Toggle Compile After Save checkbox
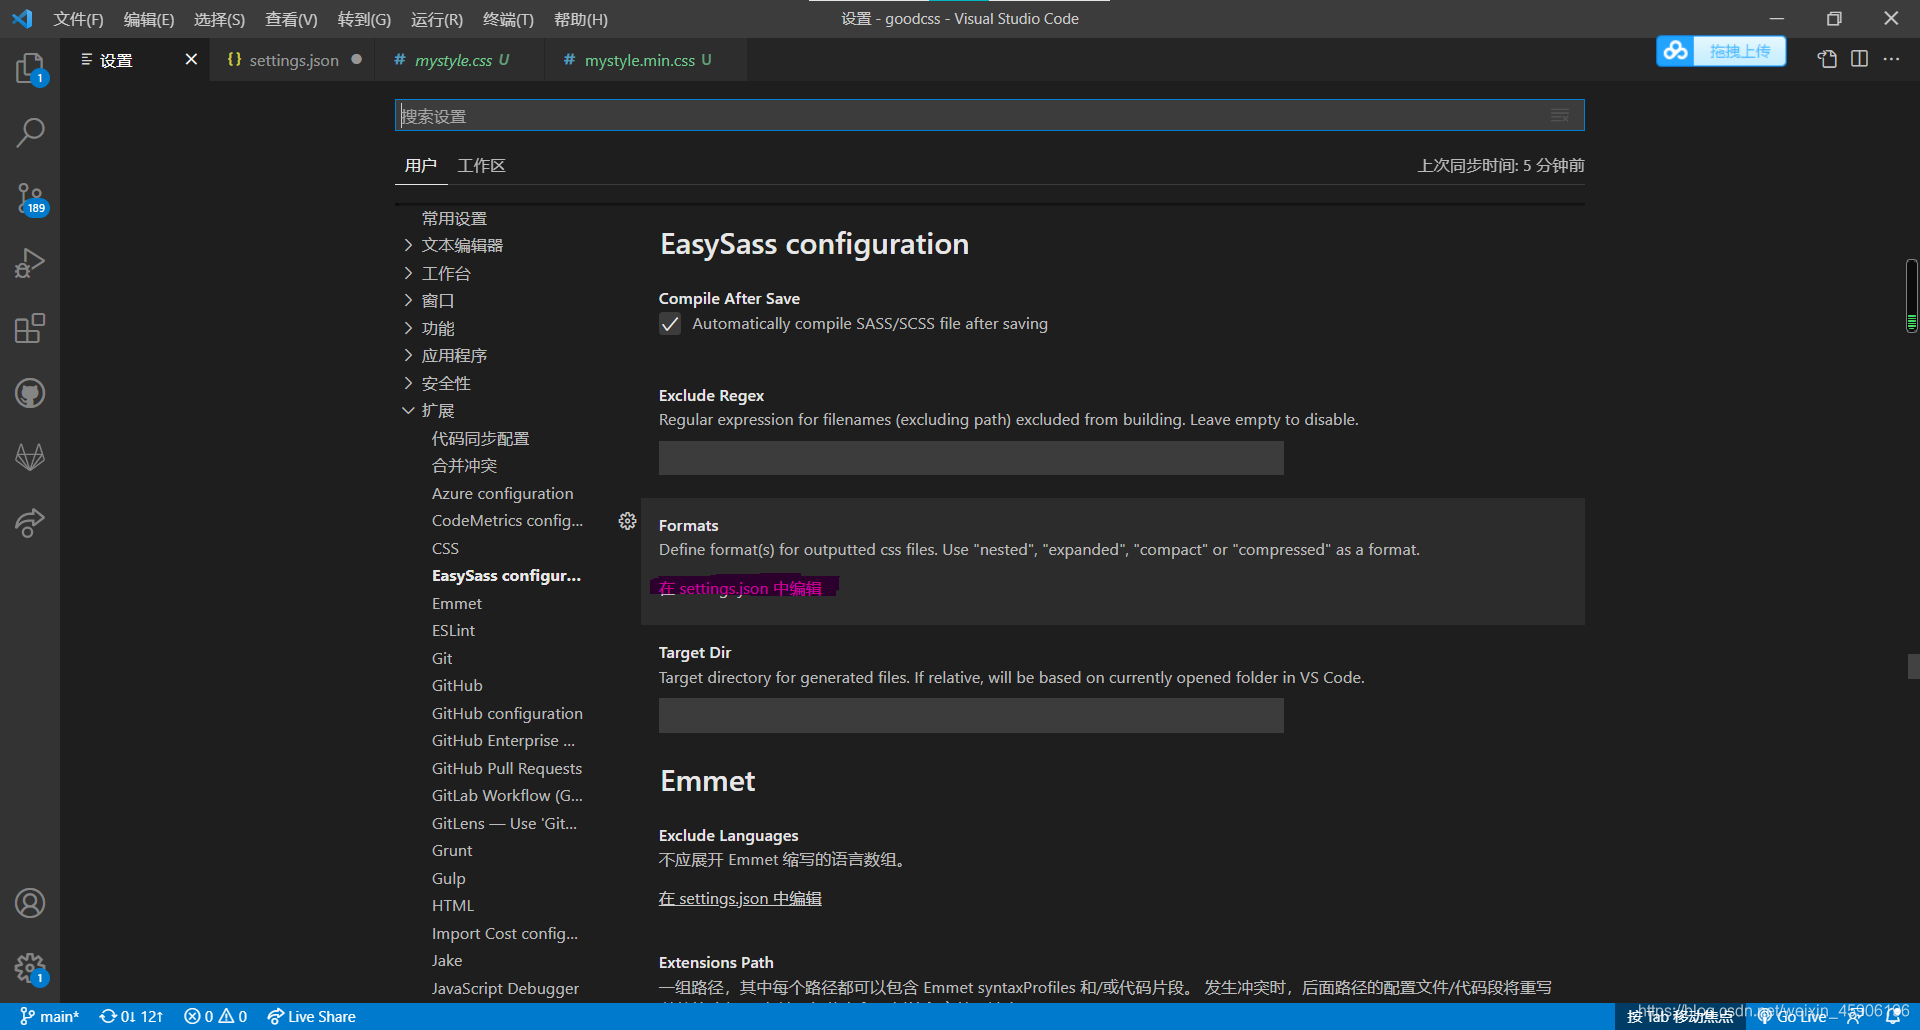 click(x=670, y=324)
